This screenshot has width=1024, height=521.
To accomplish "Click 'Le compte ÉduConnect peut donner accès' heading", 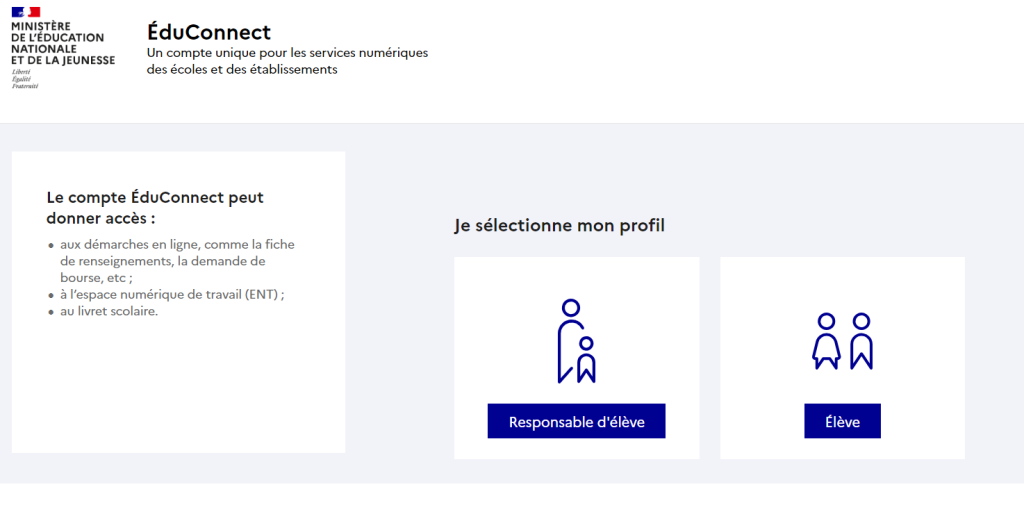I will (x=155, y=208).
